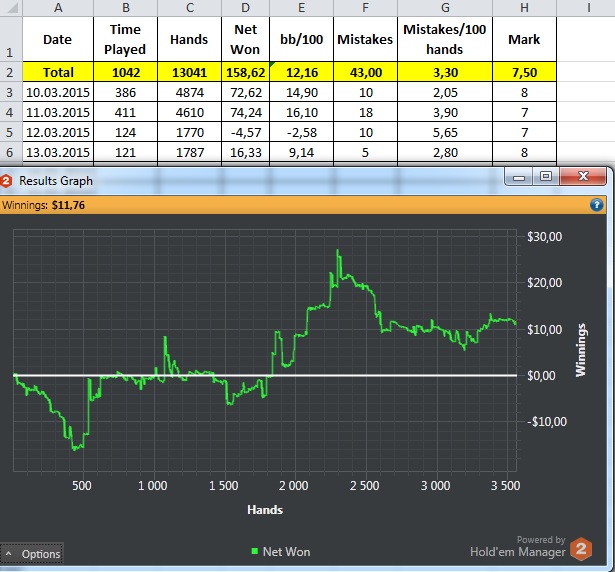Select bb/100 cell -2,58

tap(302, 132)
